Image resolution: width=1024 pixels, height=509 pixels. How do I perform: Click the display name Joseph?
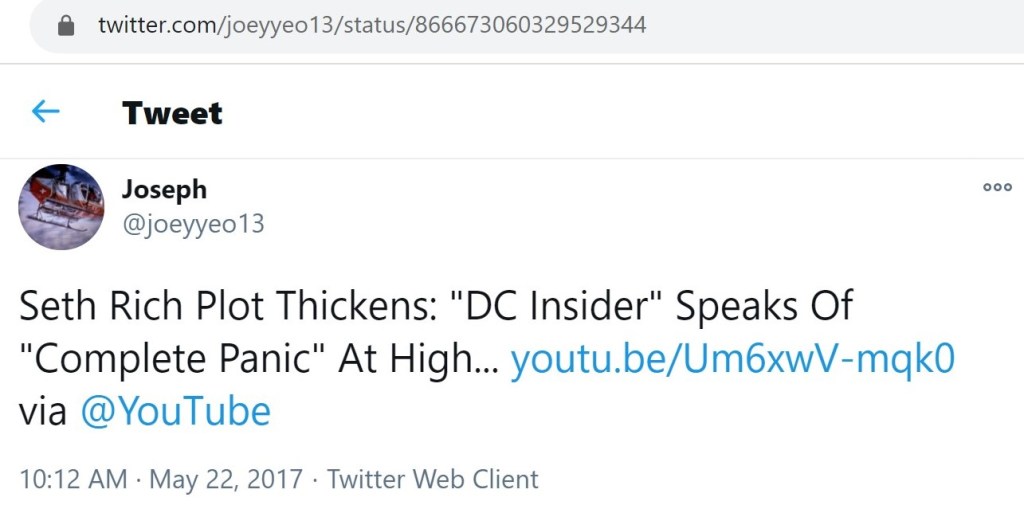pyautogui.click(x=164, y=189)
